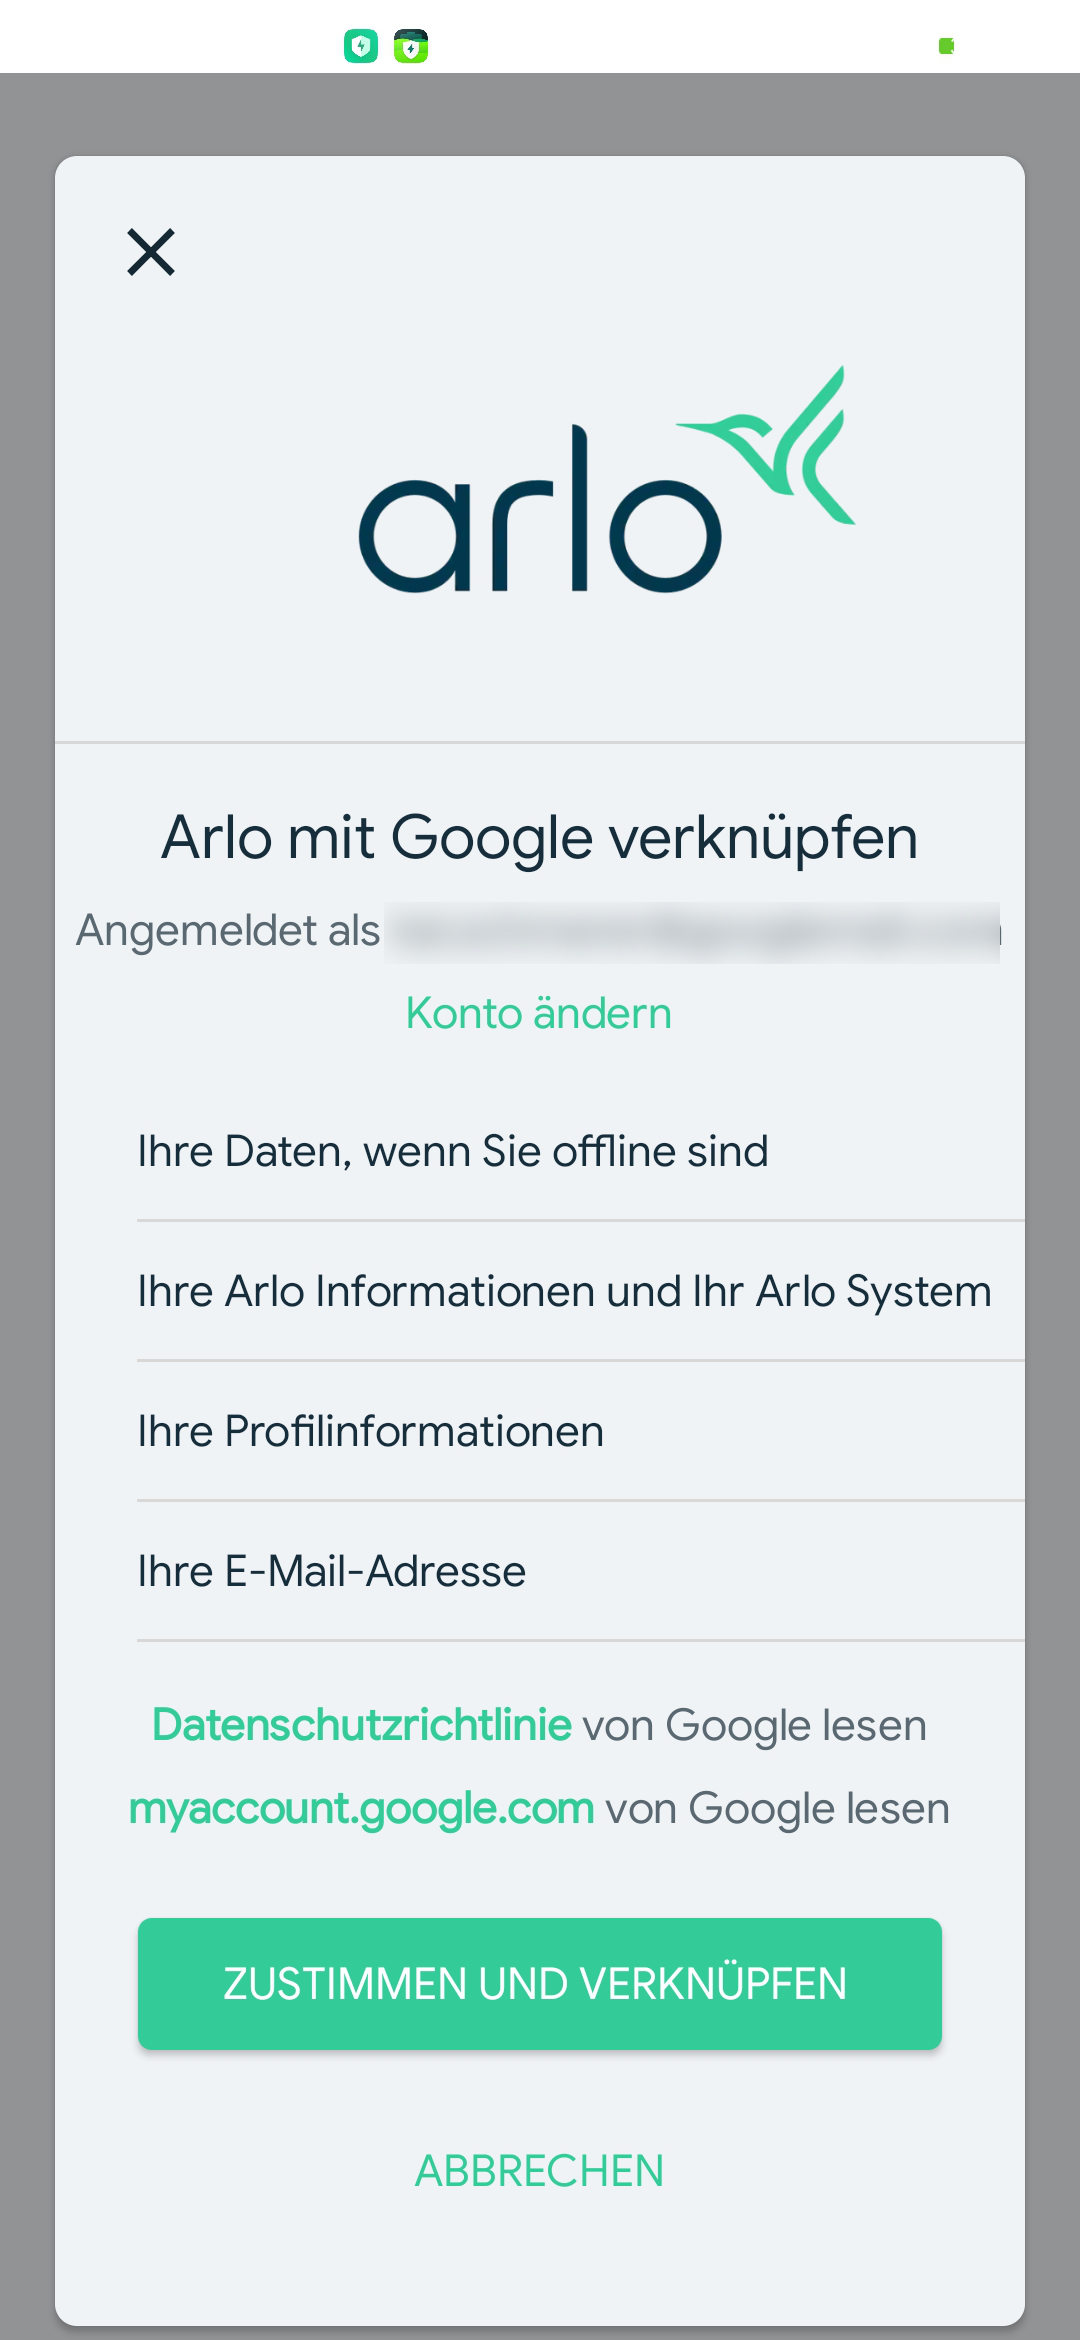Open the "Datenschutzrichtlinie" link
The height and width of the screenshot is (2340, 1080).
(x=362, y=1725)
